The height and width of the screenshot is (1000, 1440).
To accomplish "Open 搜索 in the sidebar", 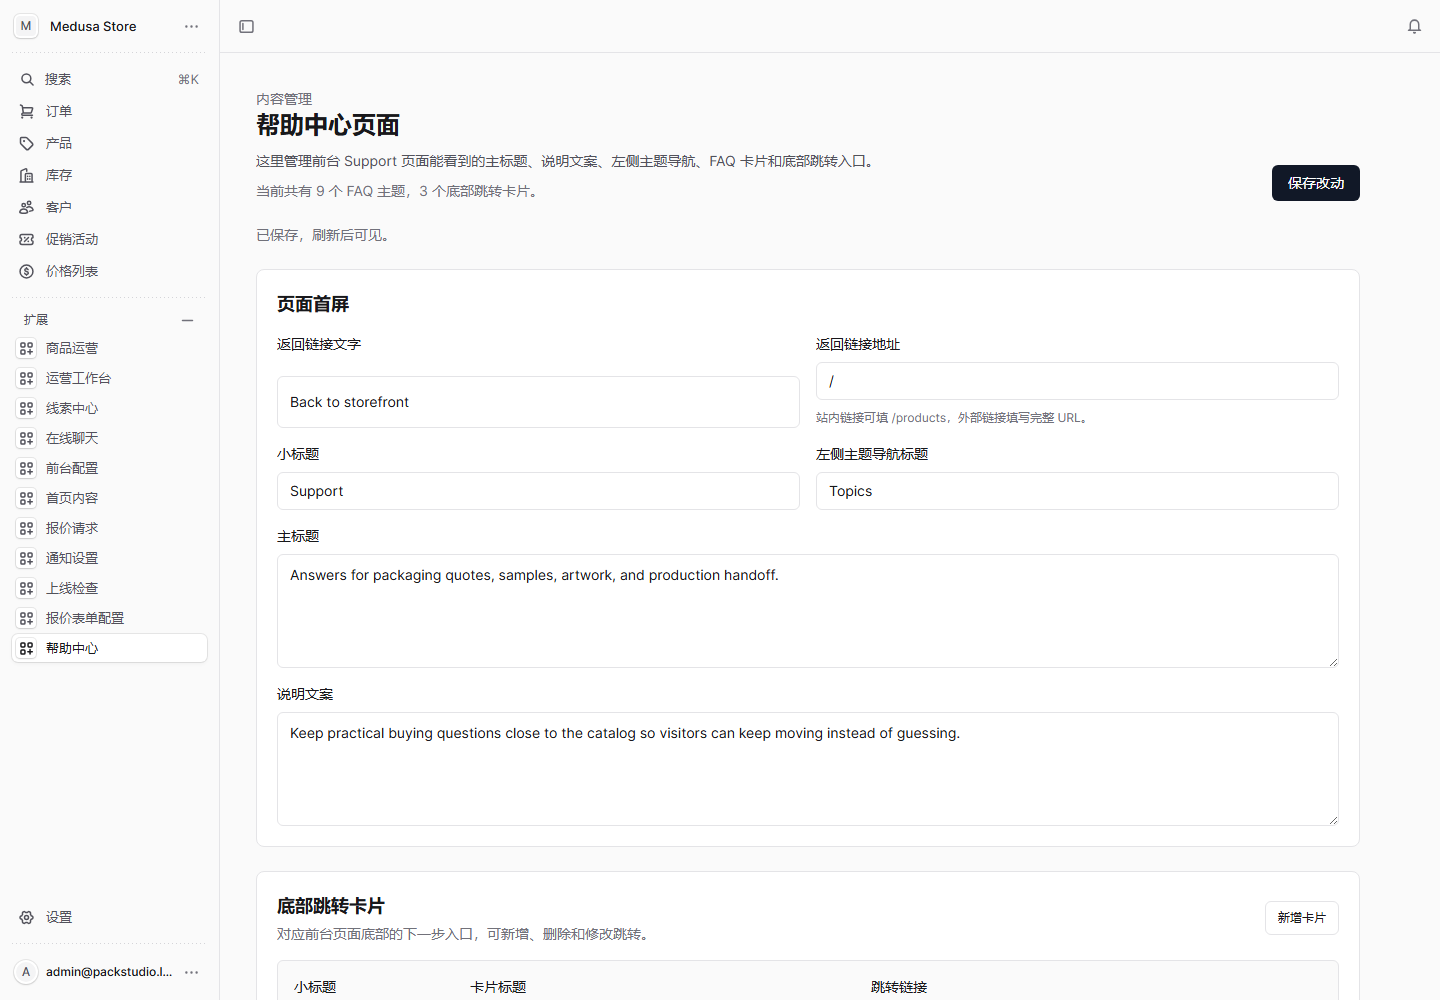I will [110, 79].
